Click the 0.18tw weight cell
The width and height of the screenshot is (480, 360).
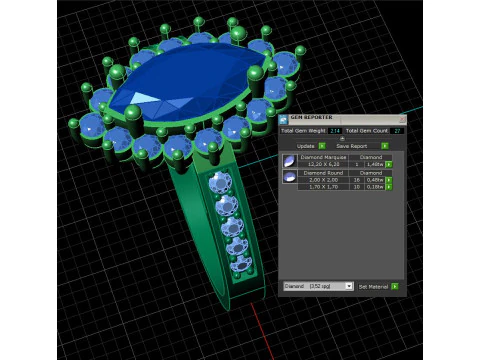[x=375, y=187]
